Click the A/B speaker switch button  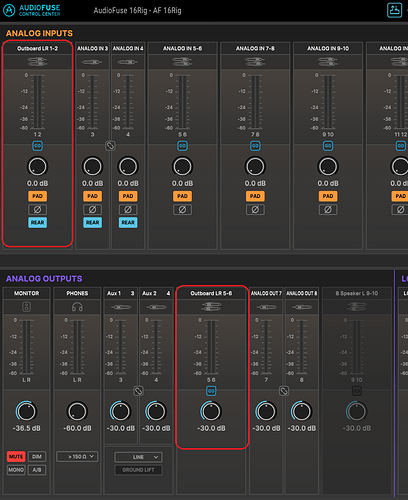tap(37, 470)
